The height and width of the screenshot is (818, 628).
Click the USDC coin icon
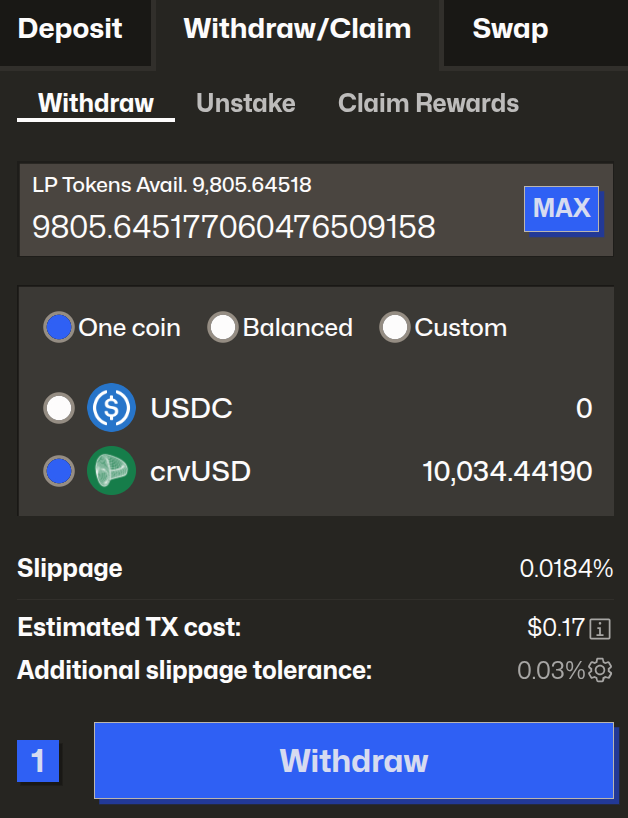111,408
